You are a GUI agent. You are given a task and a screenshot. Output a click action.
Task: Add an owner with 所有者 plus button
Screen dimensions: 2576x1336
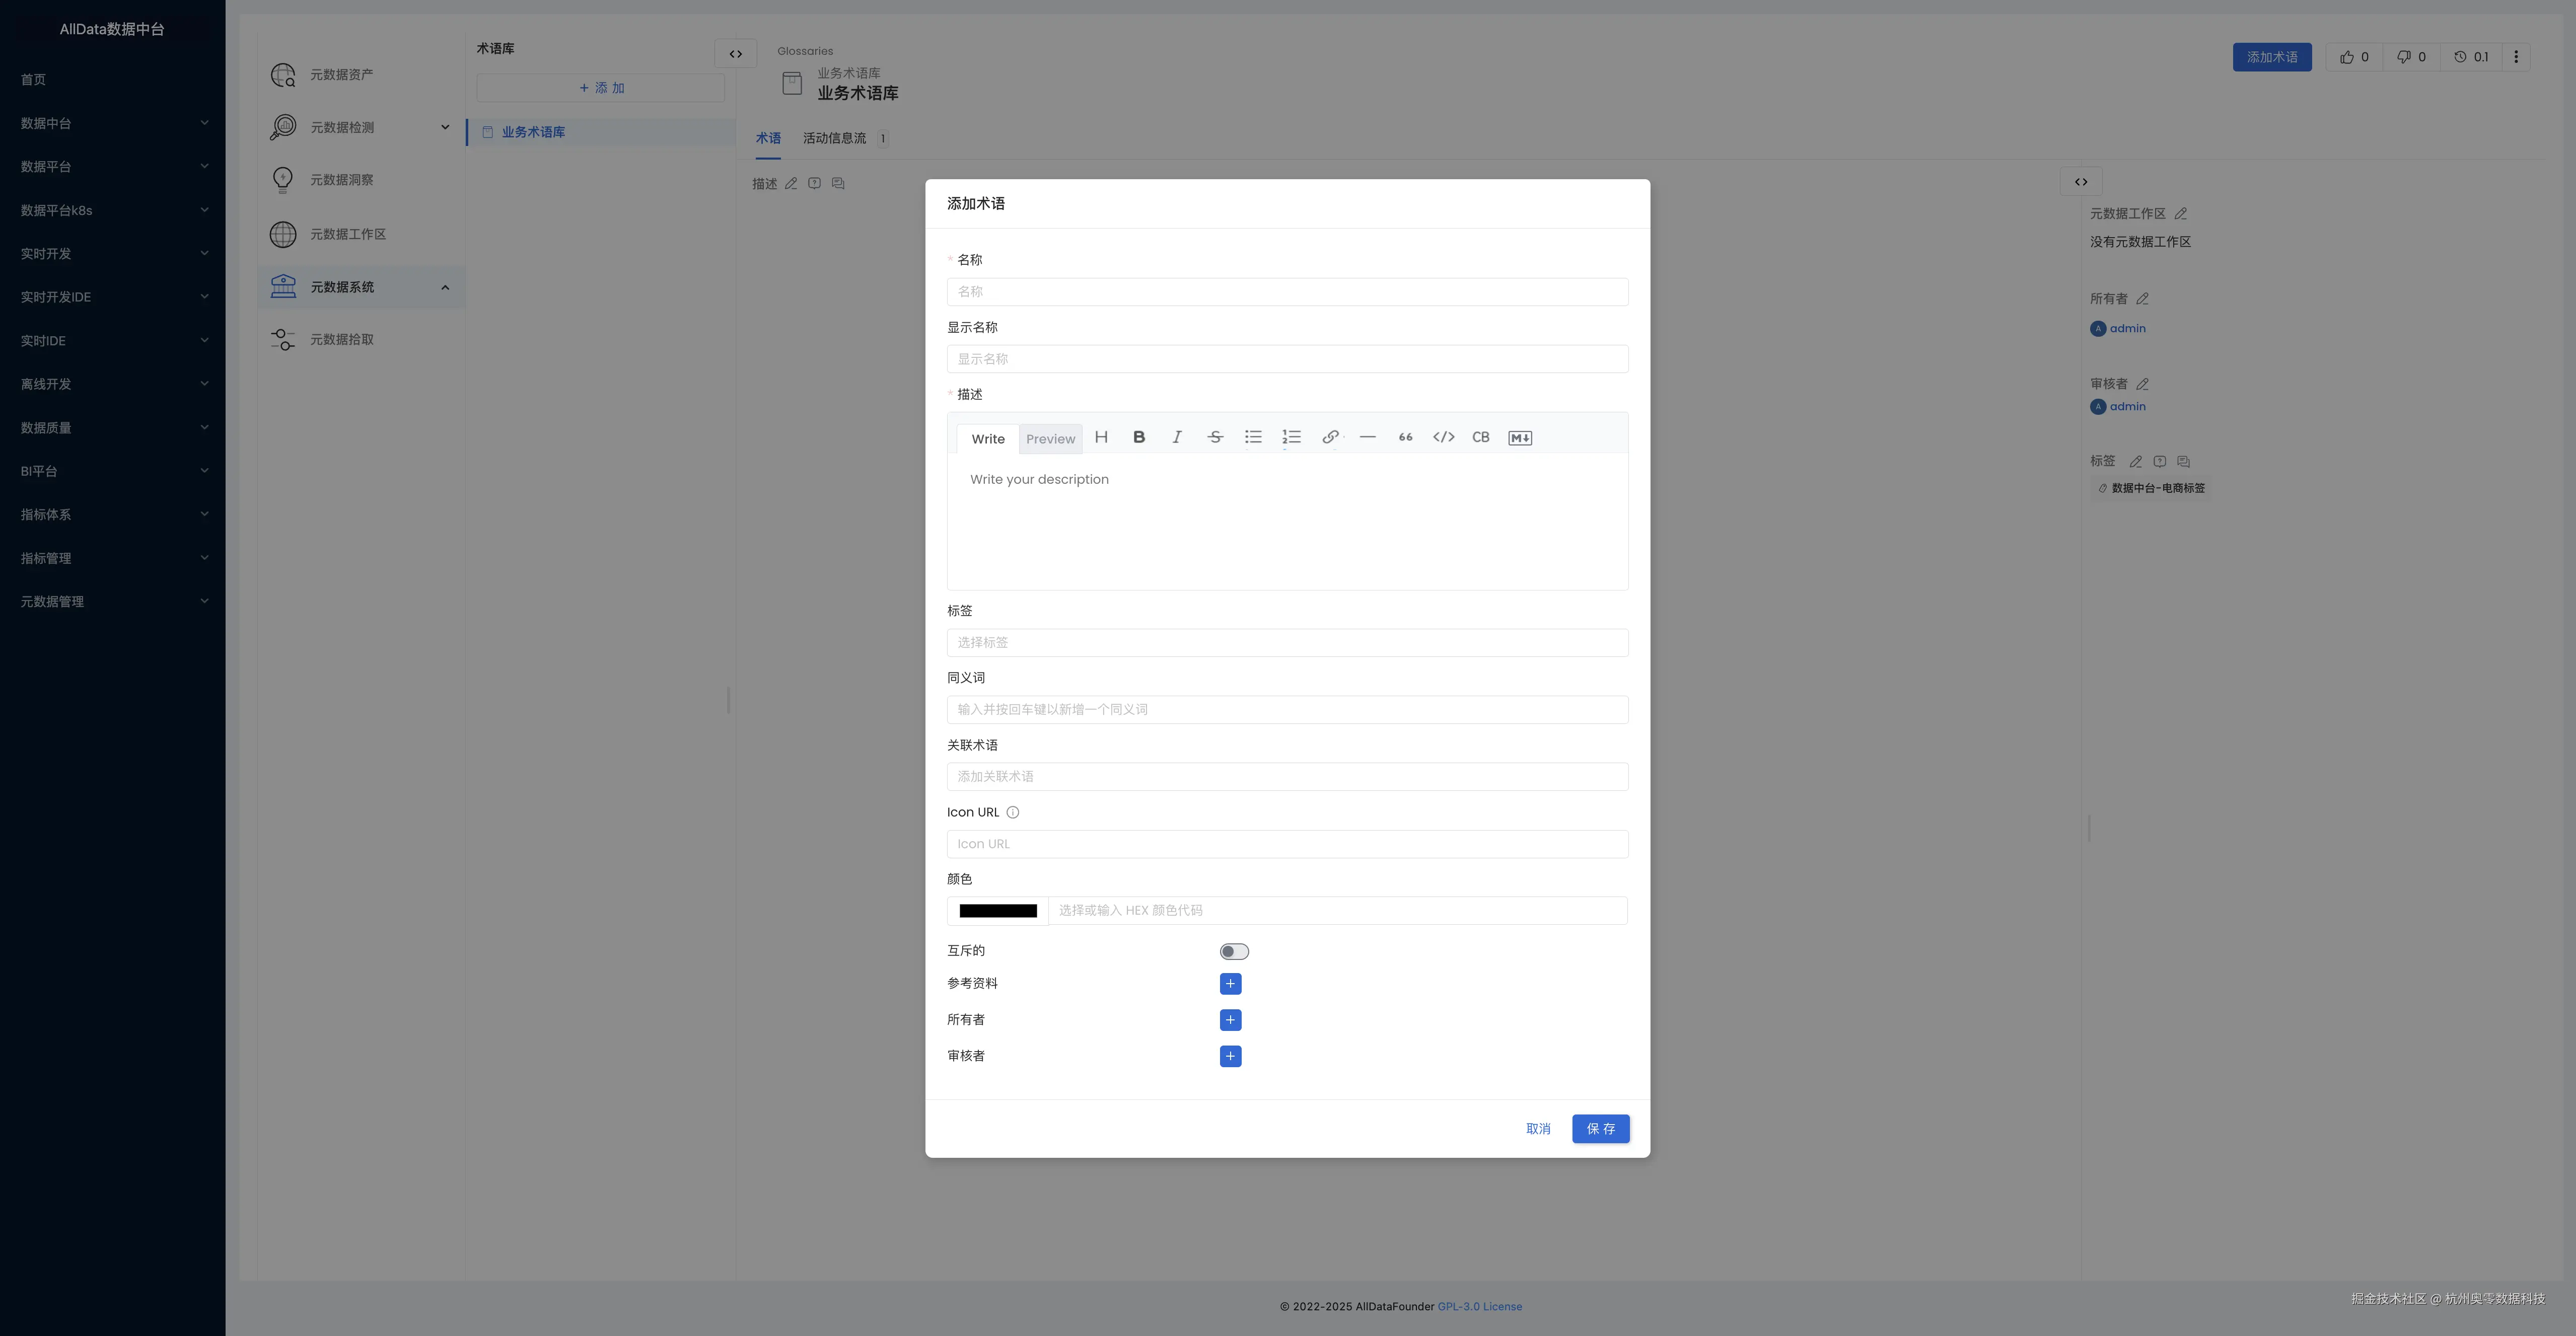pyautogui.click(x=1230, y=1020)
